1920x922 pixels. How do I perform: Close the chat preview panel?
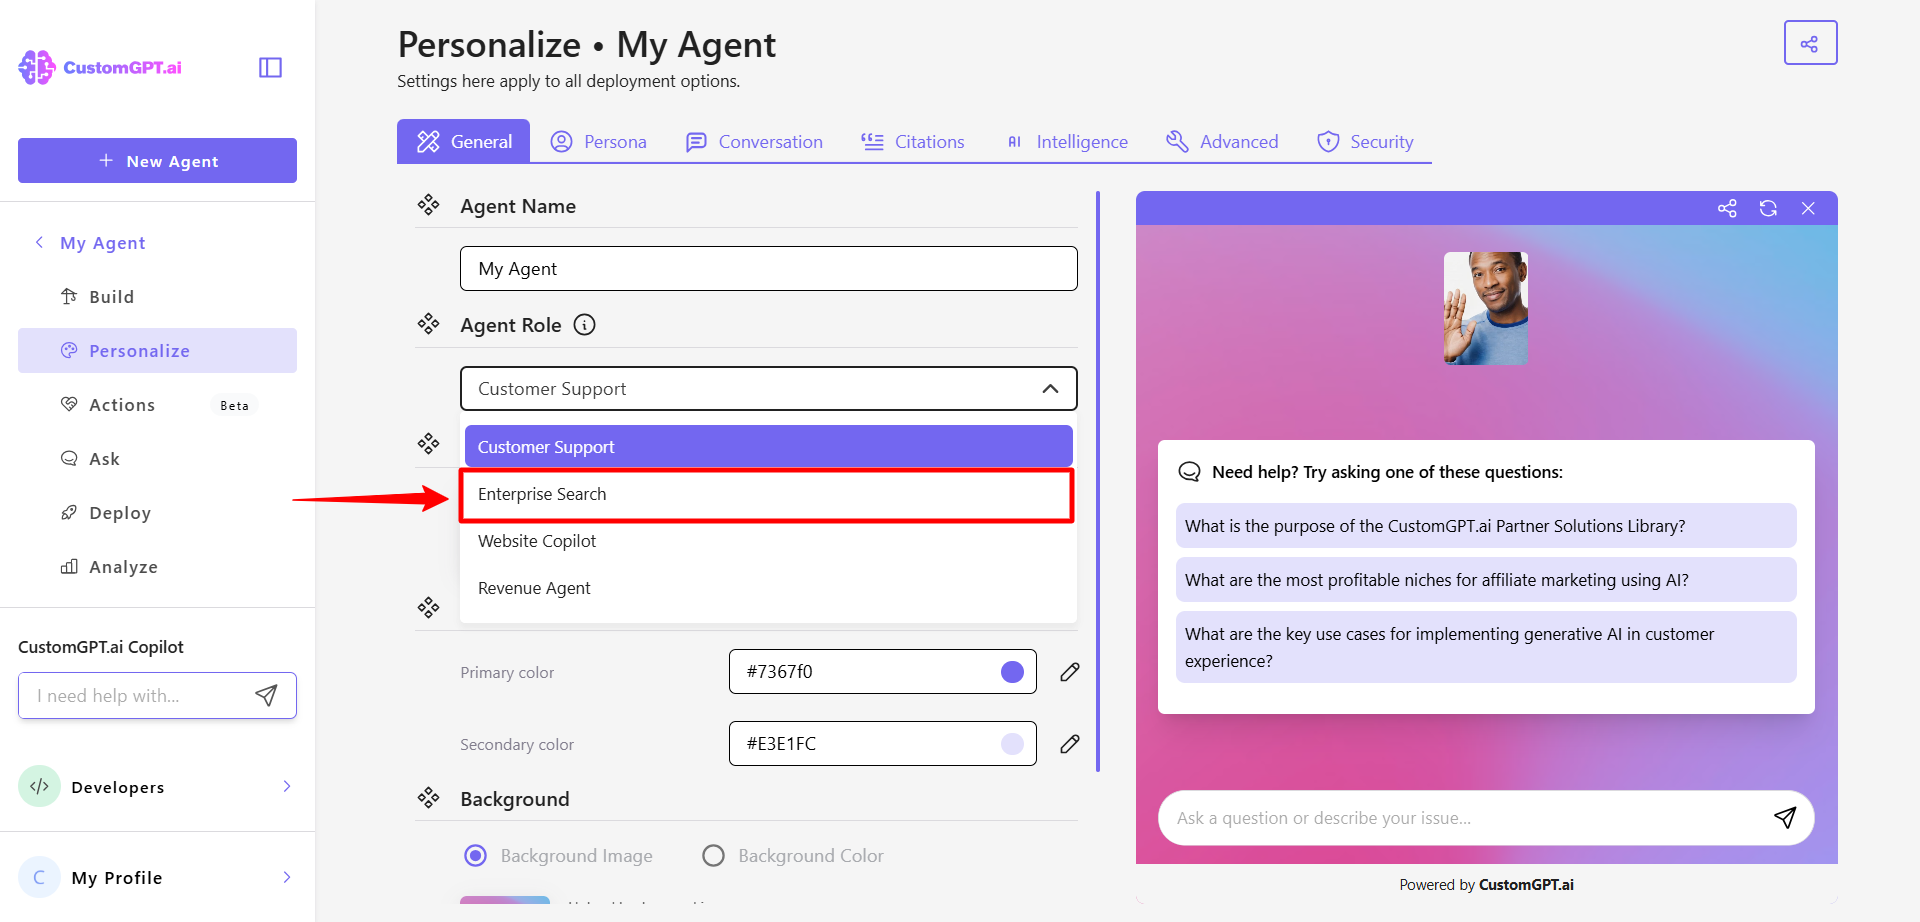pyautogui.click(x=1808, y=208)
